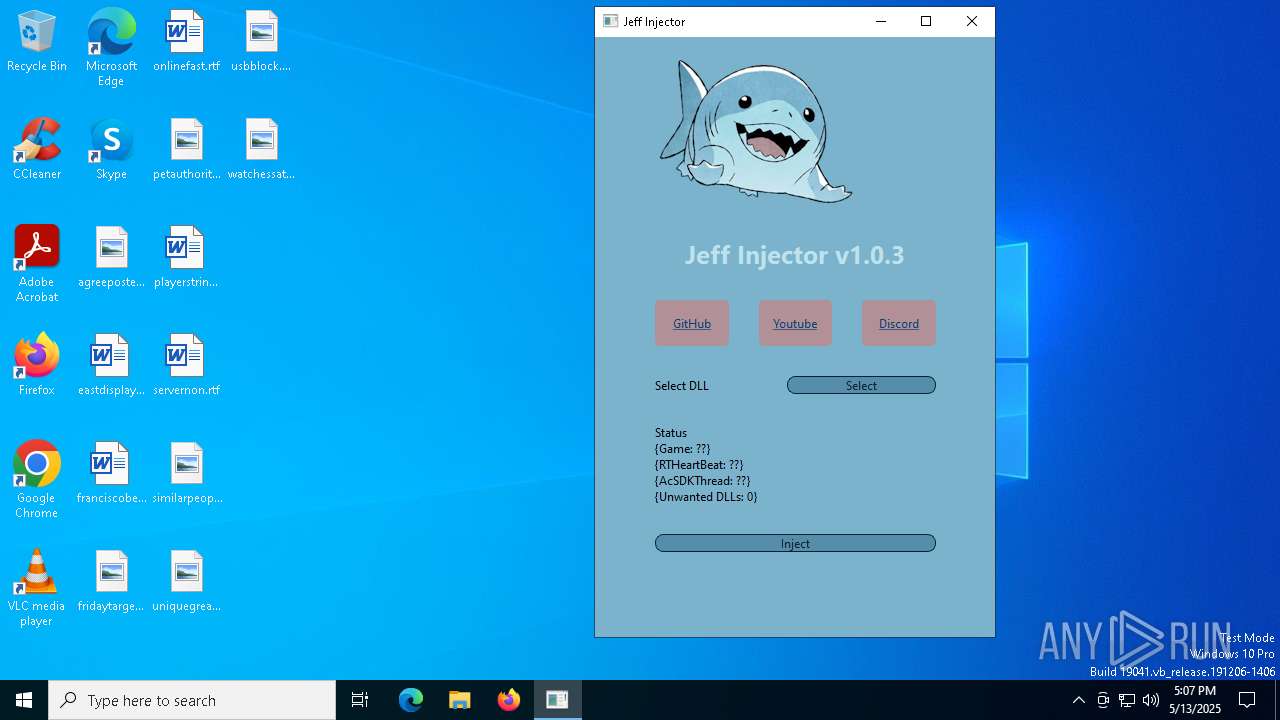
Task: Click Select button to choose DLL
Action: click(861, 385)
